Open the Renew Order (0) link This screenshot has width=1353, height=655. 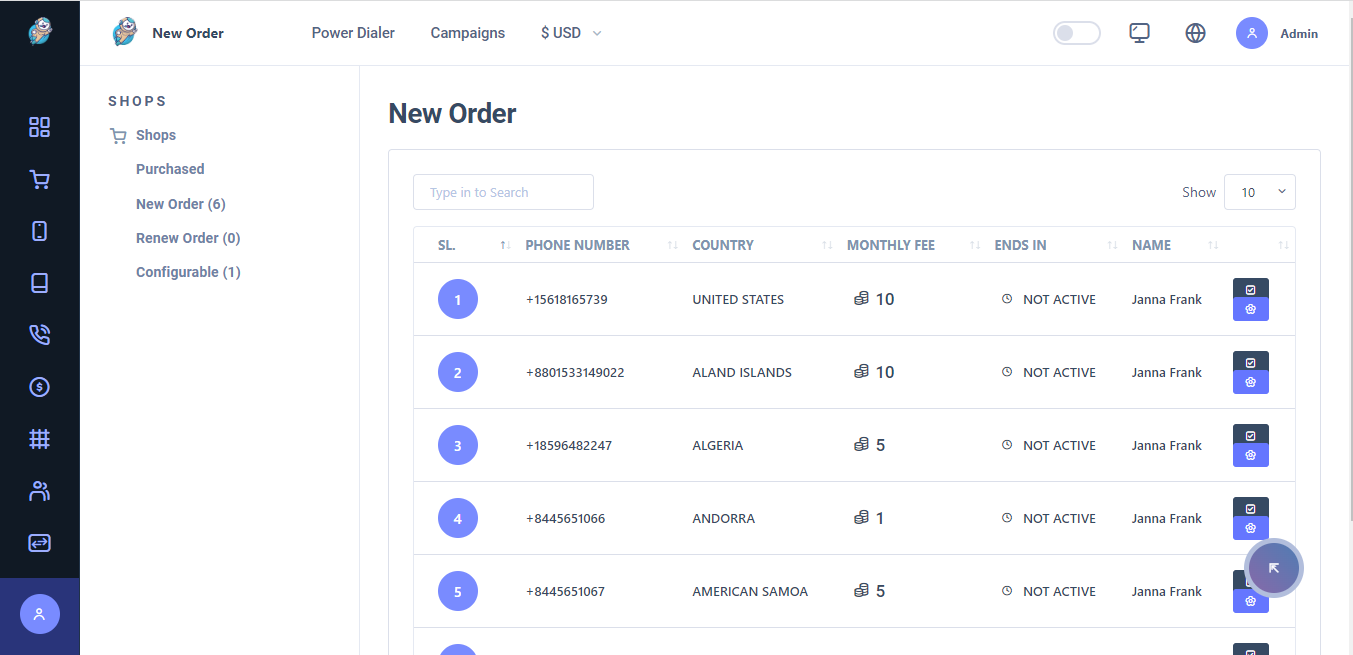pos(188,238)
